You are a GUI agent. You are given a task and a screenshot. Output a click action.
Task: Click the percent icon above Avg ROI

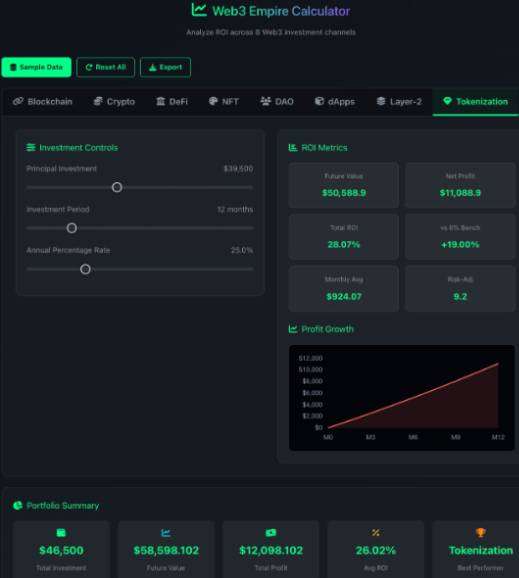pos(376,533)
